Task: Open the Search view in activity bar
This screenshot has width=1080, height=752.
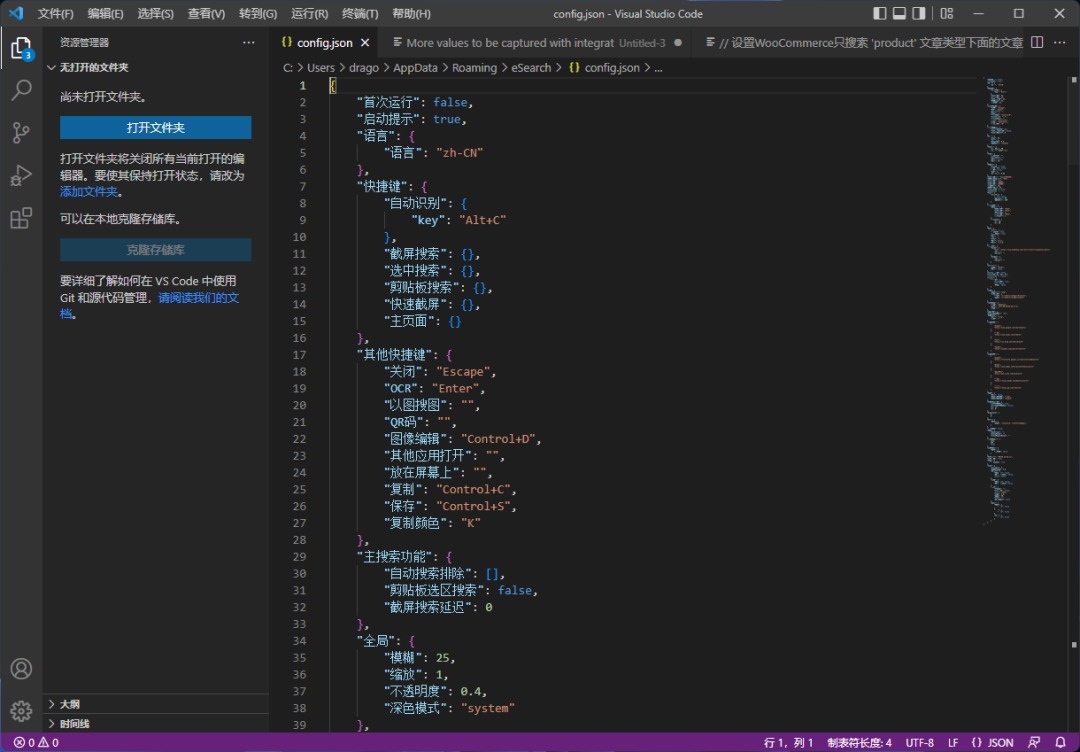Action: coord(21,90)
